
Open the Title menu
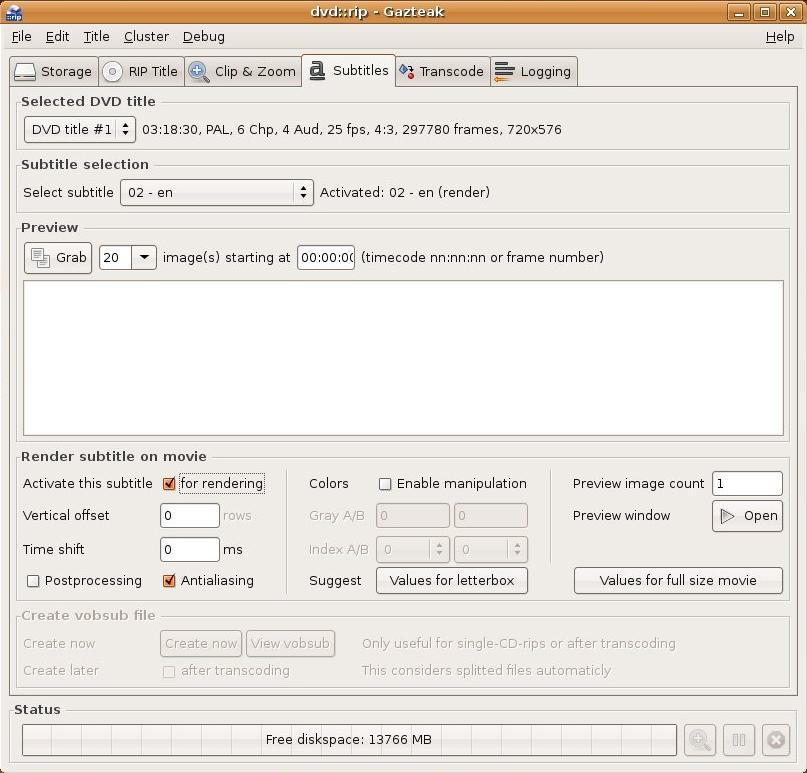[x=96, y=37]
